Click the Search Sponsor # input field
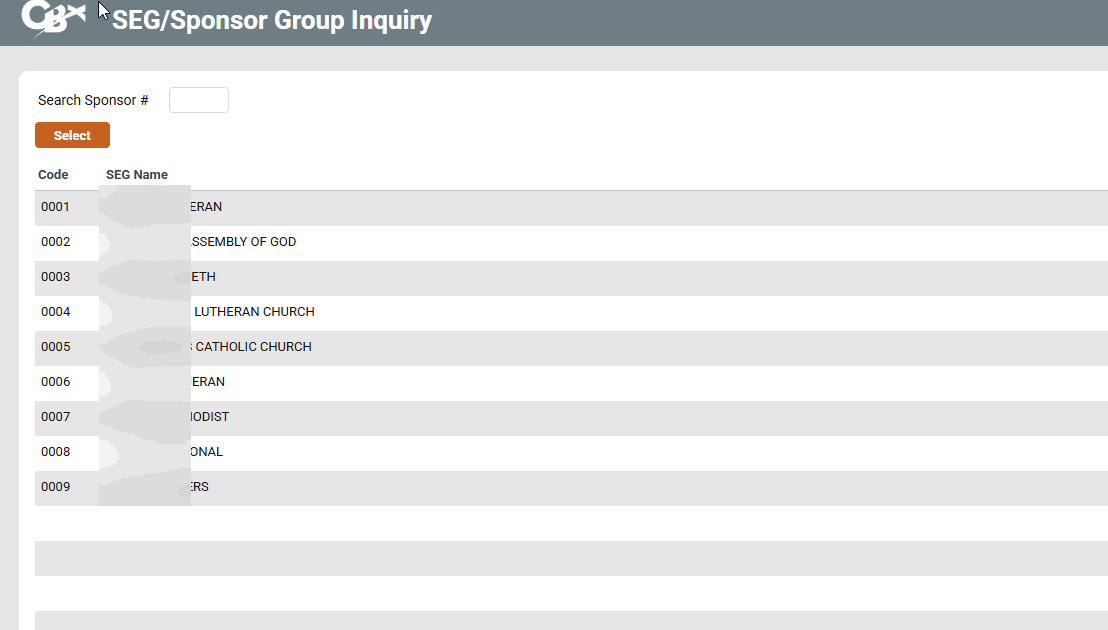This screenshot has width=1108, height=630. click(x=198, y=100)
